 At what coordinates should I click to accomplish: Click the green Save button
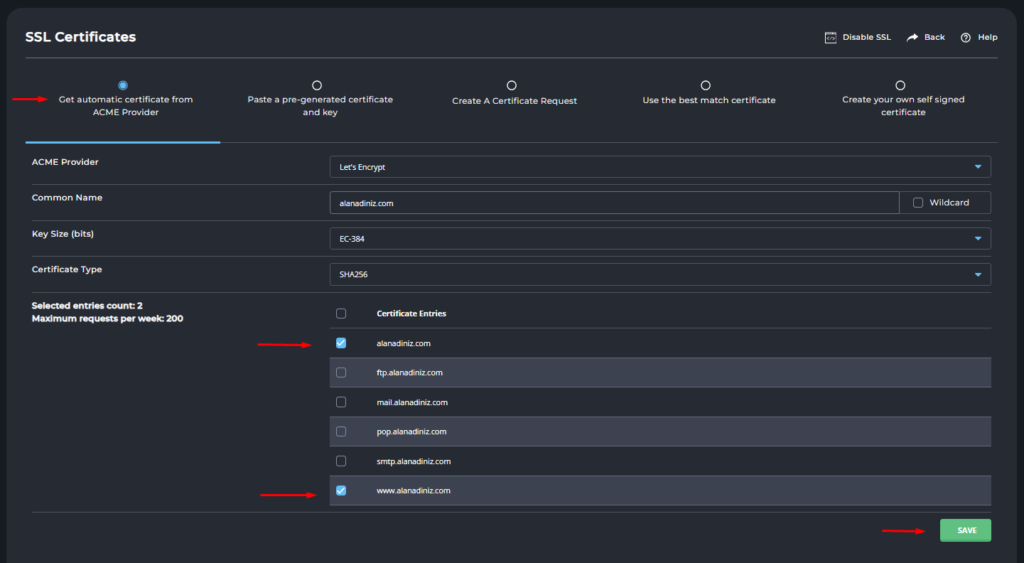(965, 530)
